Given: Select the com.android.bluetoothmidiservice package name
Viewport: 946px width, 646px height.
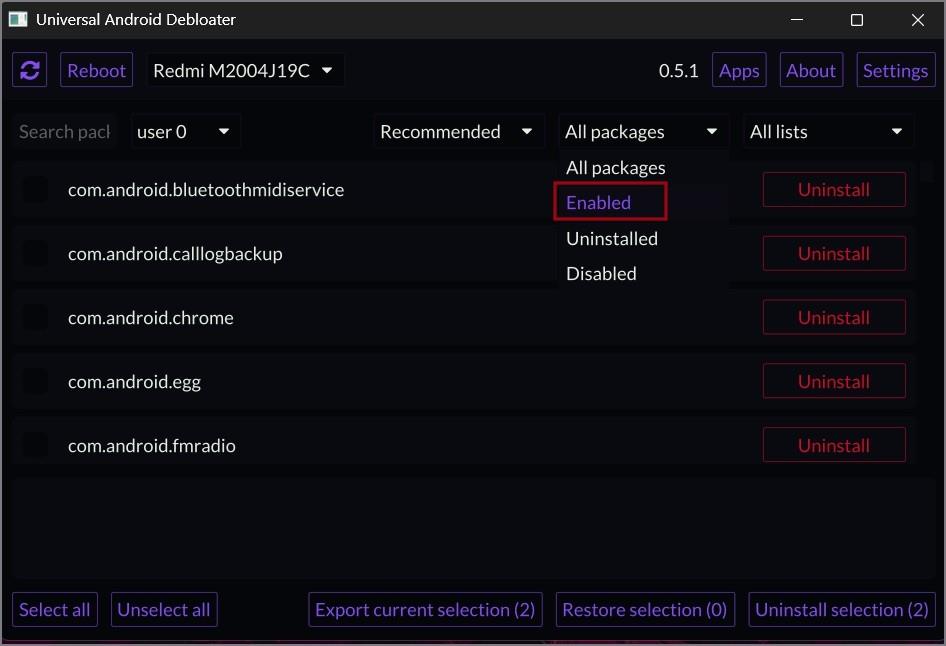Looking at the screenshot, I should pos(206,189).
